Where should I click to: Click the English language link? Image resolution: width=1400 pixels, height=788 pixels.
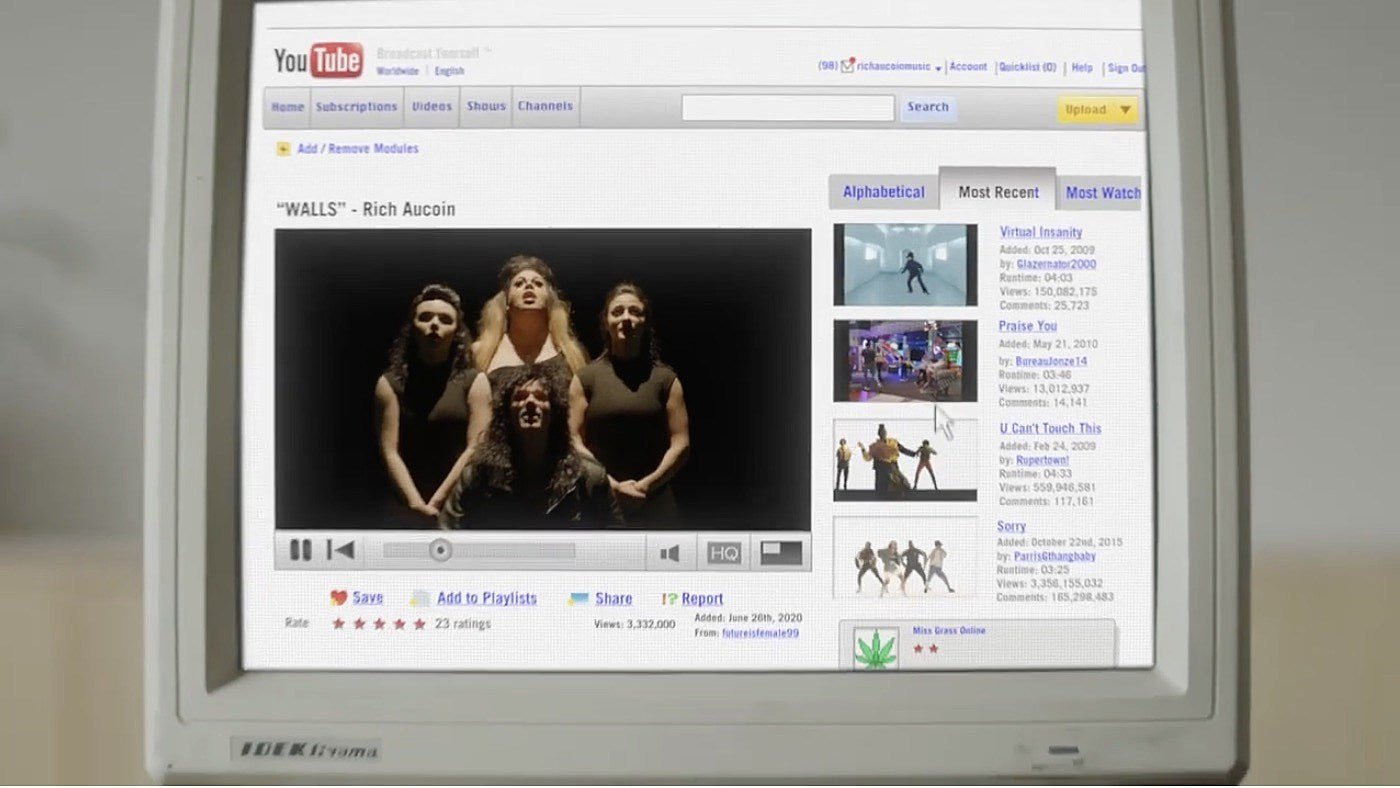pos(449,71)
